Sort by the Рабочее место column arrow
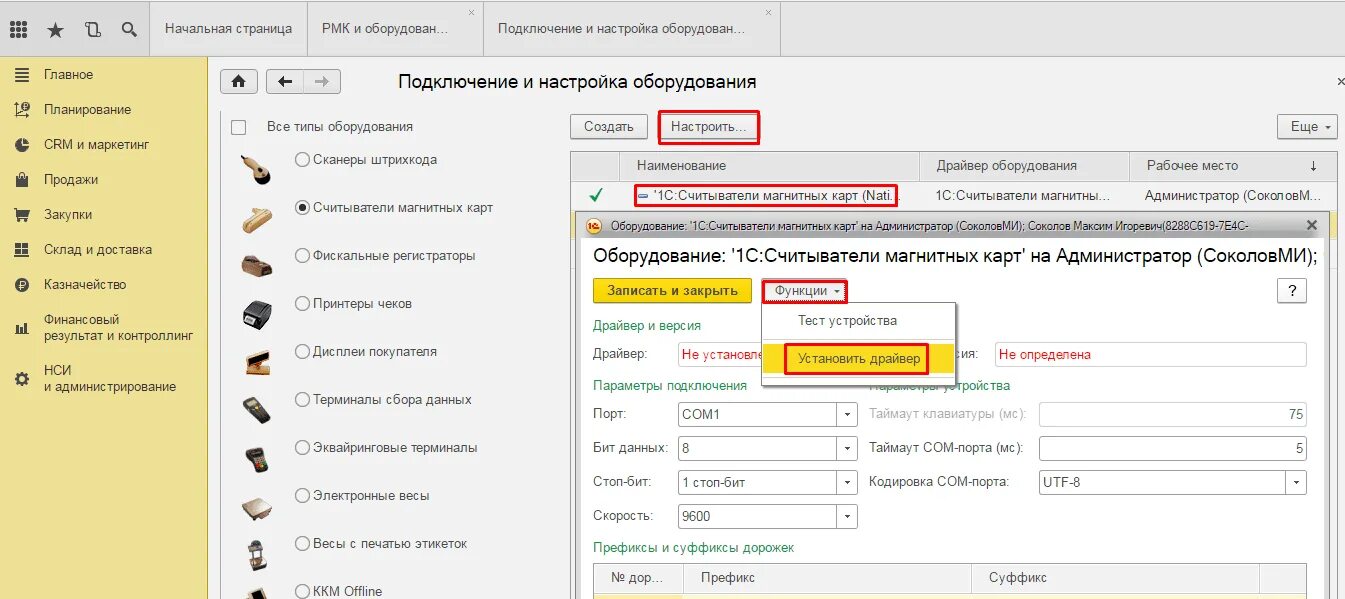This screenshot has height=599, width=1345. (x=1313, y=166)
